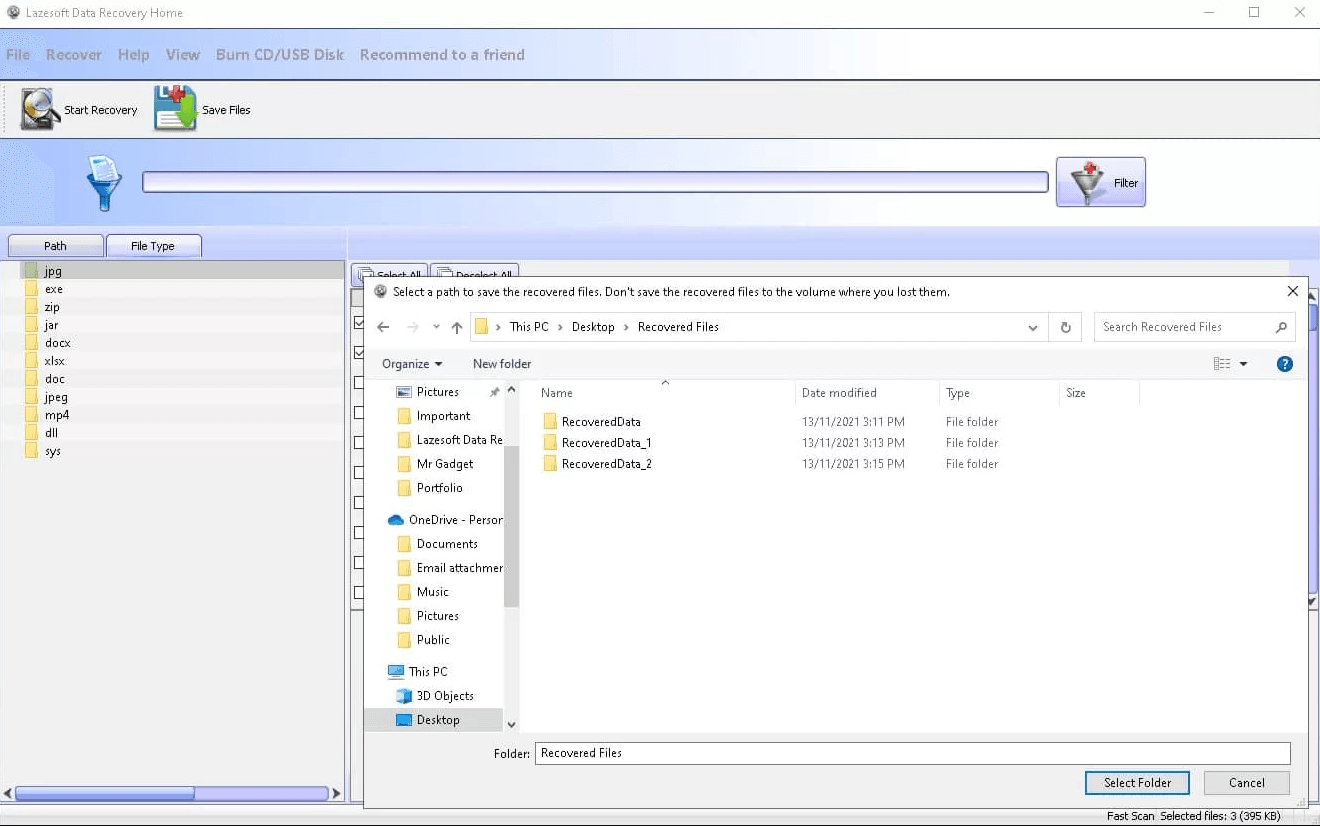
Task: Click the back arrow in file dialog
Action: tap(383, 327)
